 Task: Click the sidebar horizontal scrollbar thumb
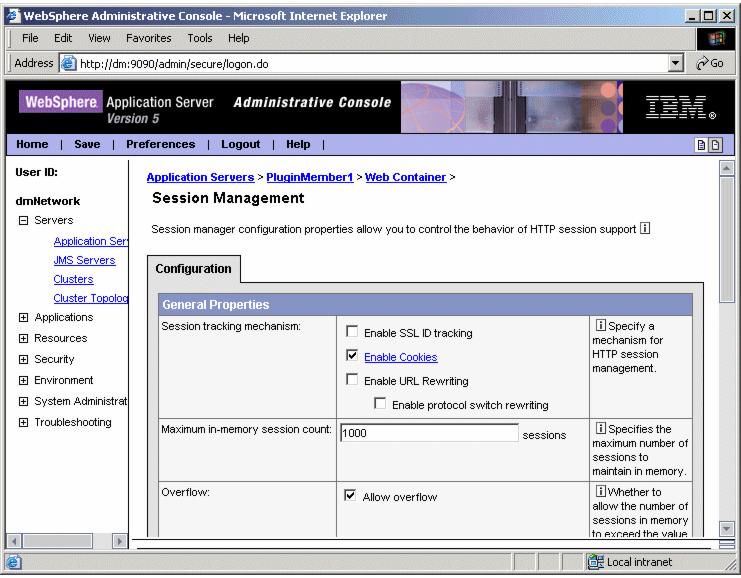pos(58,541)
